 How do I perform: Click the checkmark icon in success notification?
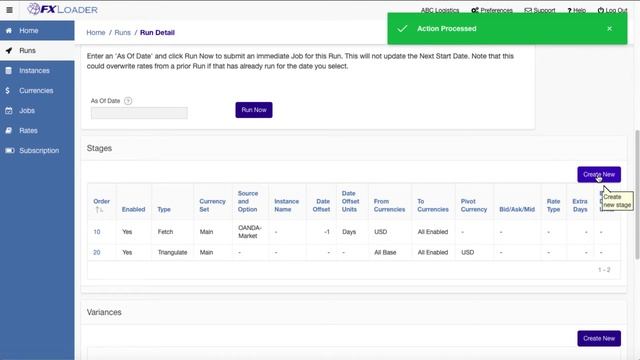coord(402,29)
